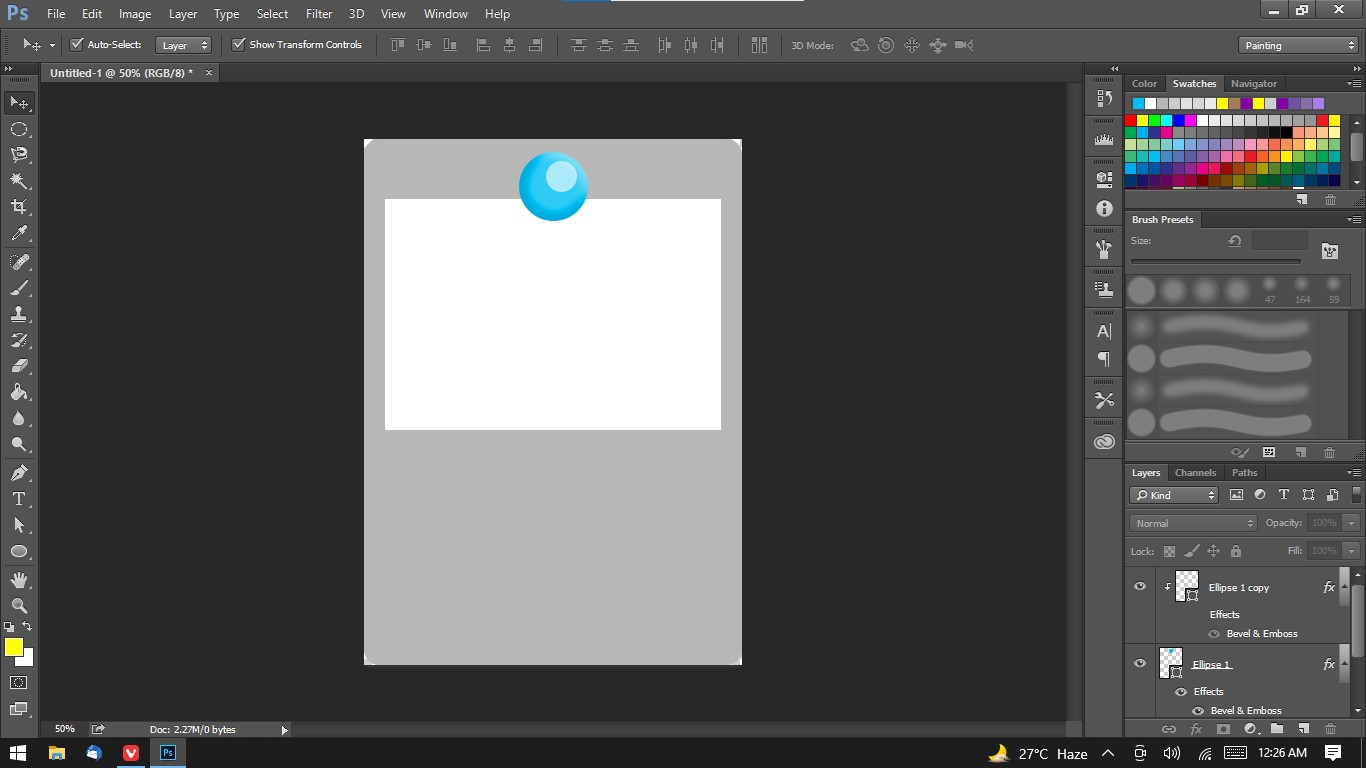Select the Move tool in toolbox

[x=19, y=103]
